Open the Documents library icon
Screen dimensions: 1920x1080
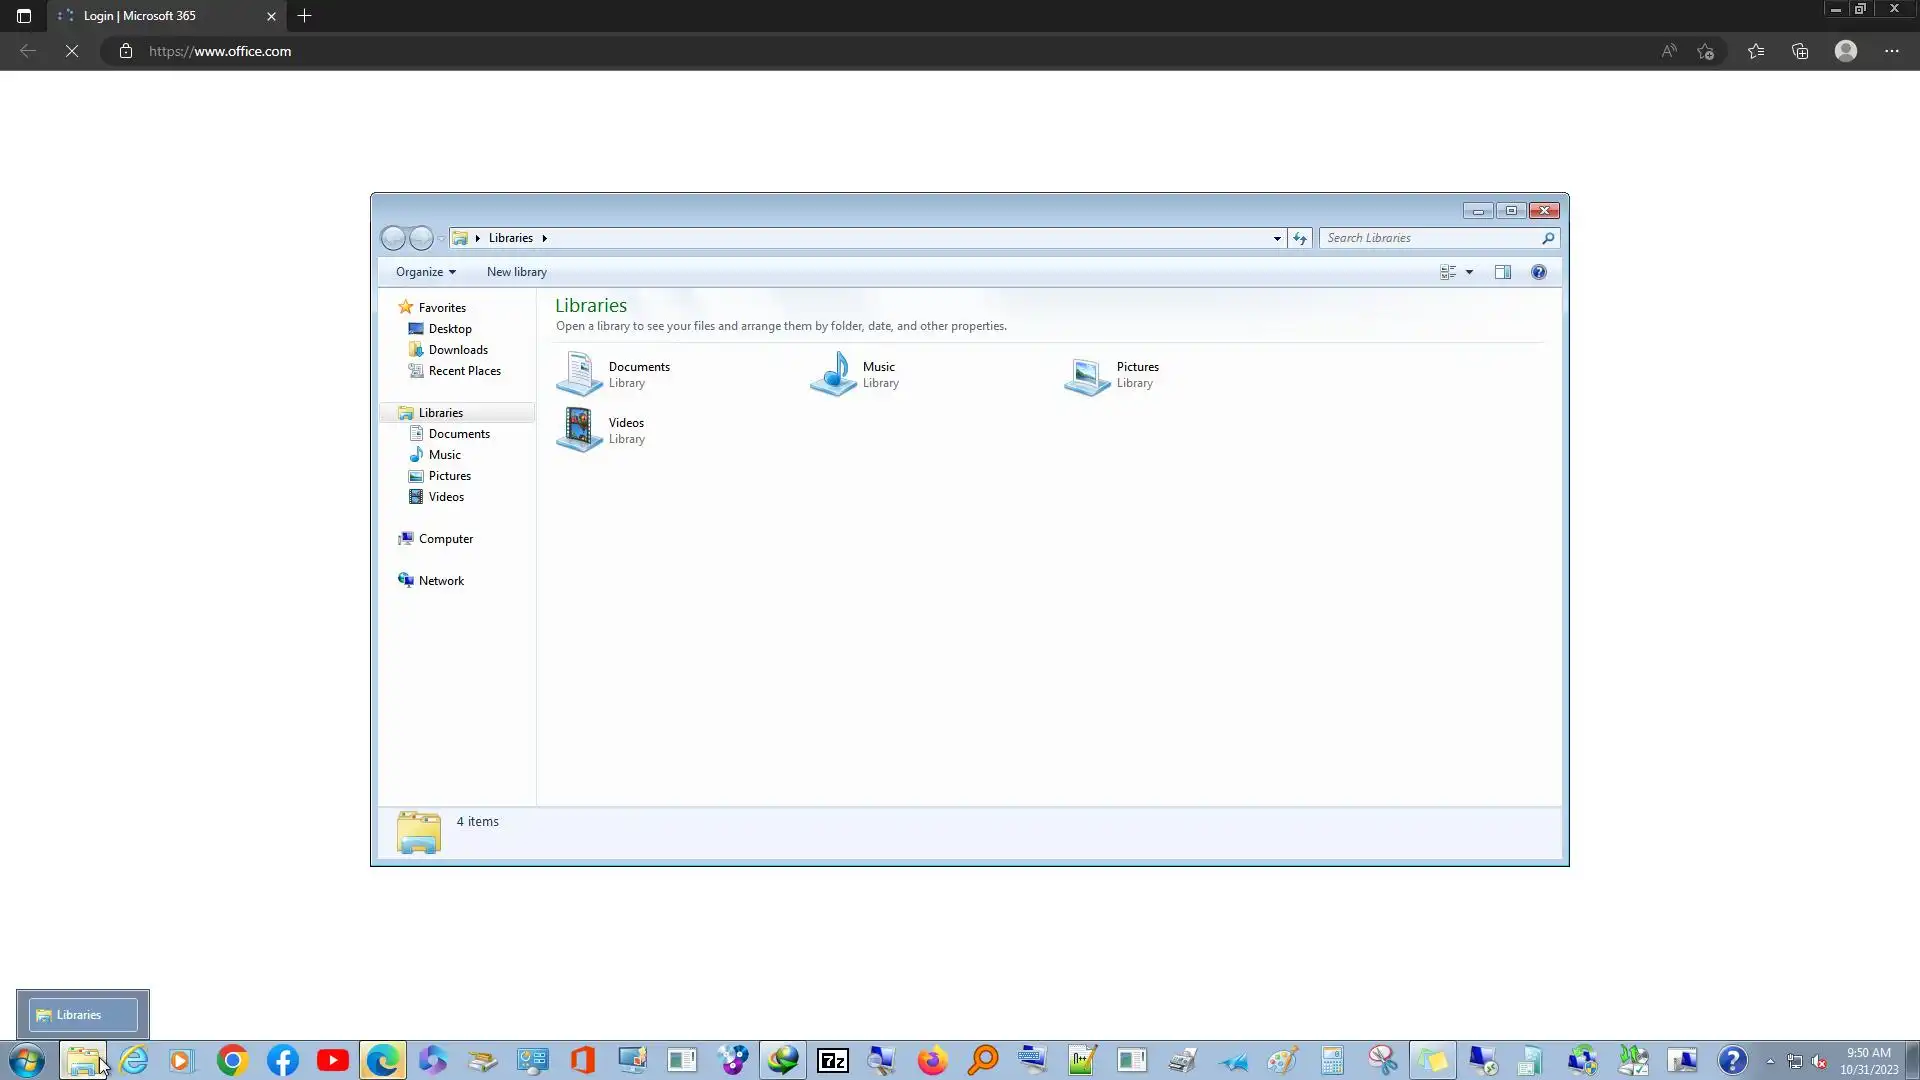(x=579, y=374)
